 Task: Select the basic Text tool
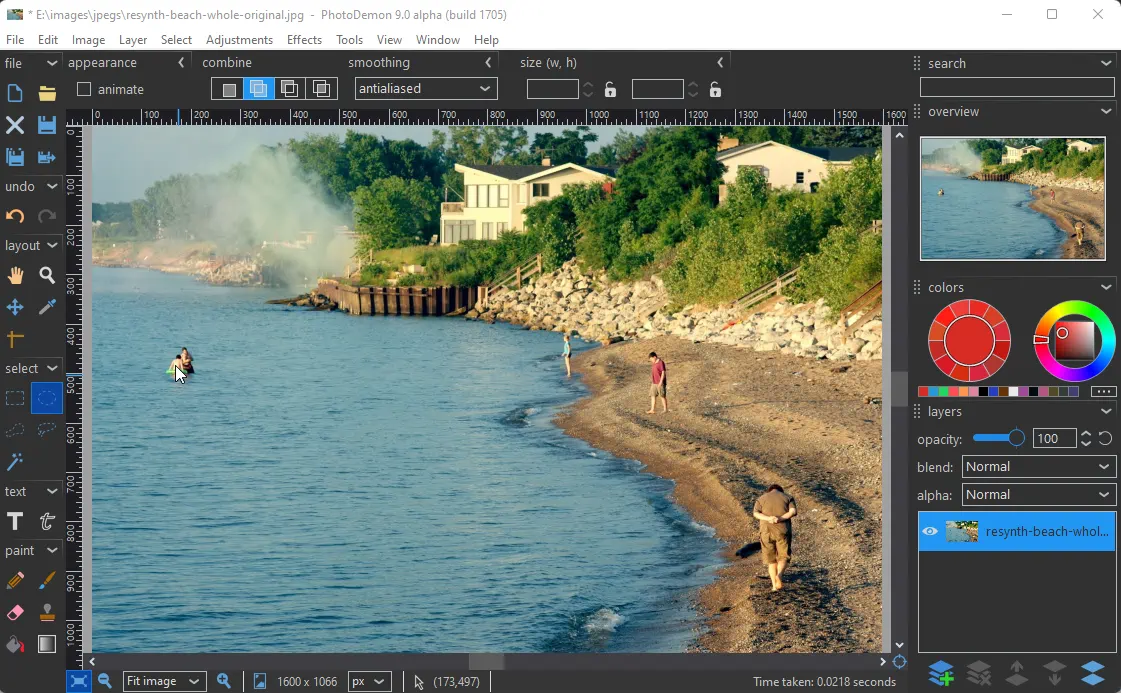click(x=15, y=521)
